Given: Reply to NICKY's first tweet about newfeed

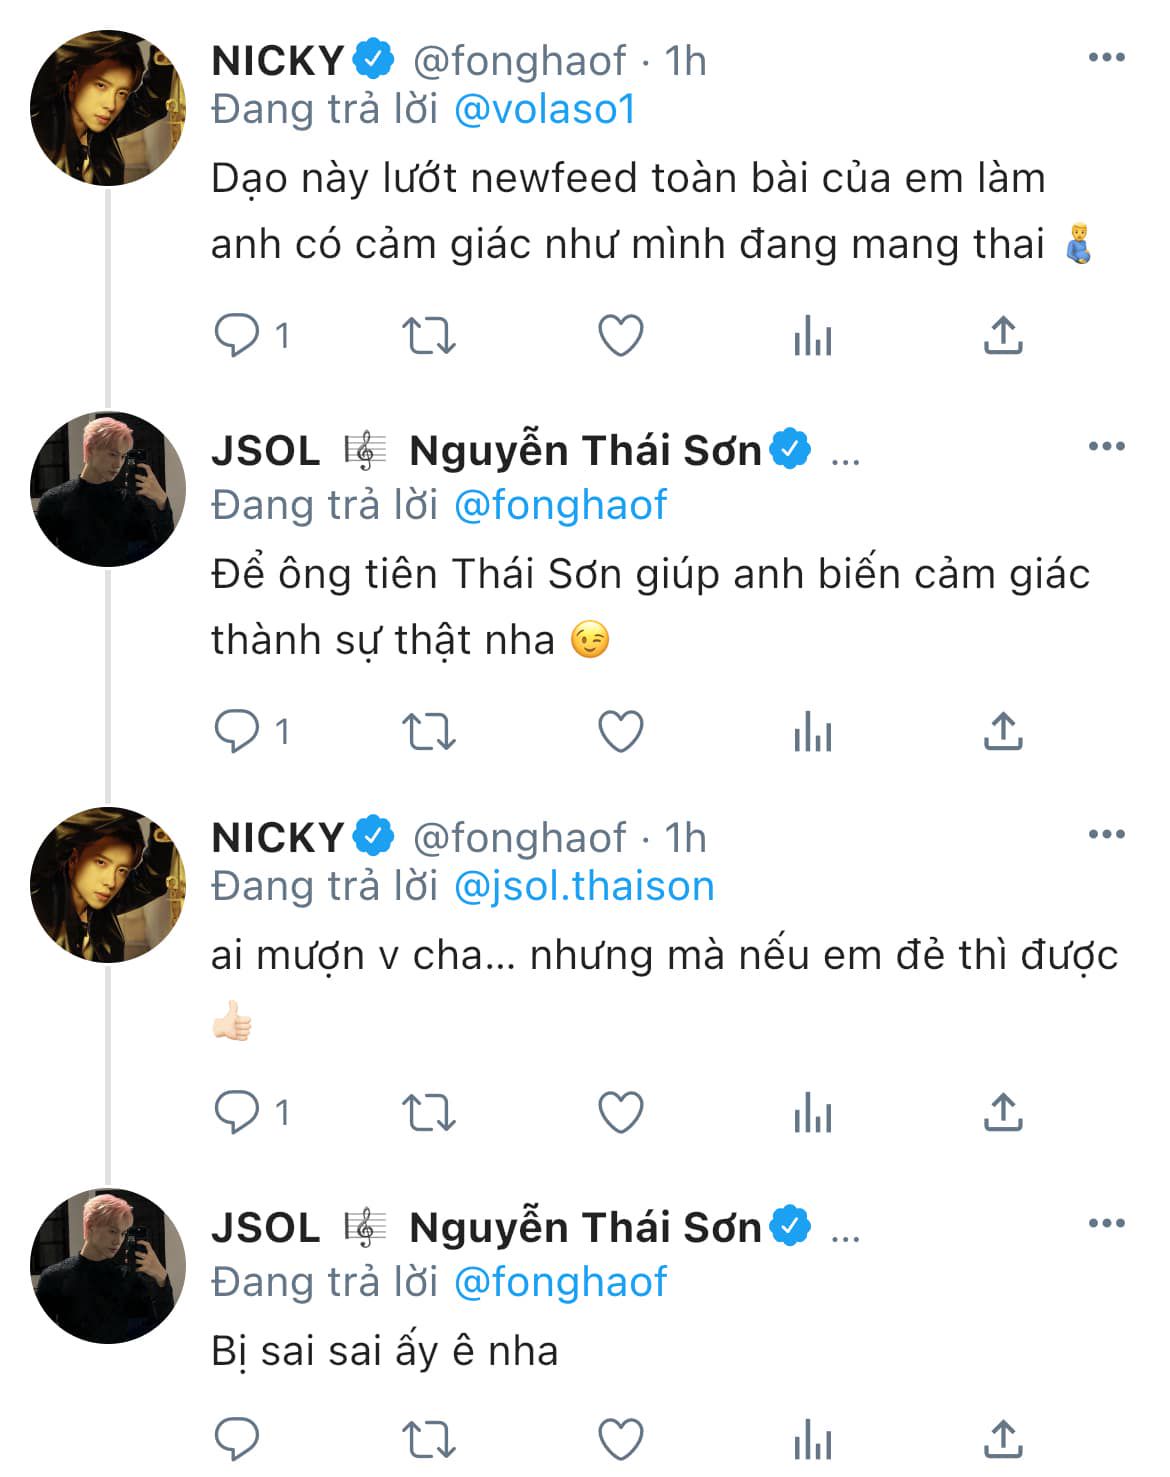Looking at the screenshot, I should click(x=237, y=335).
